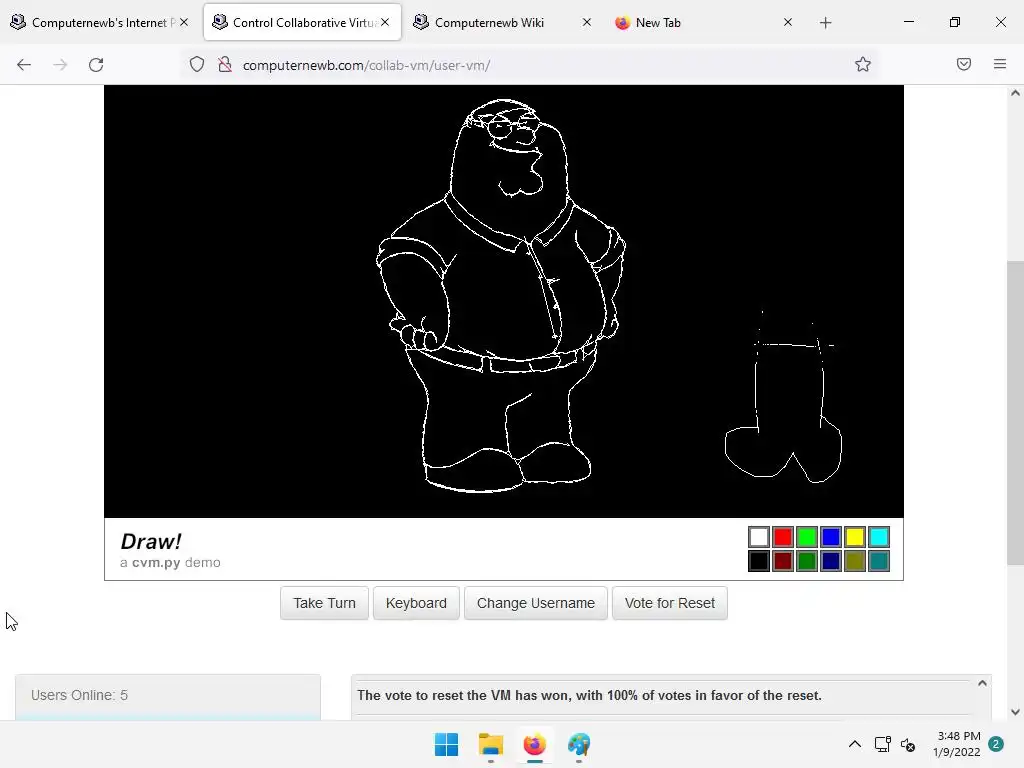Viewport: 1024px width, 768px height.
Task: Open the clock showing 3:48 PM
Action: 957,744
